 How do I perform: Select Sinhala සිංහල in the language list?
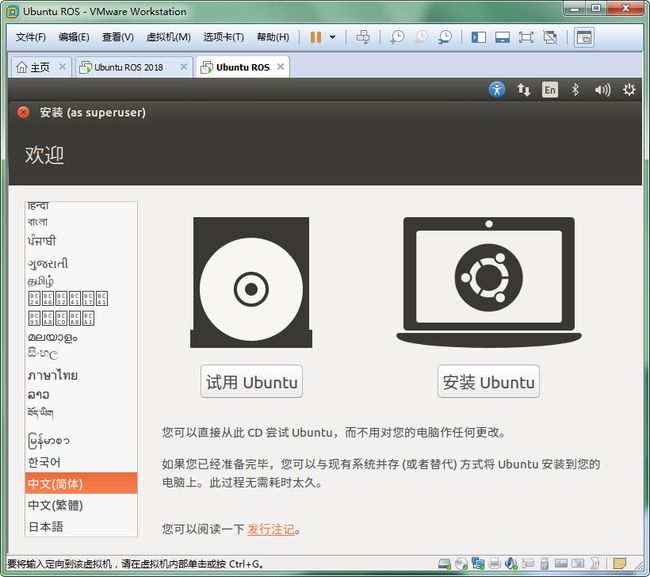click(x=81, y=354)
